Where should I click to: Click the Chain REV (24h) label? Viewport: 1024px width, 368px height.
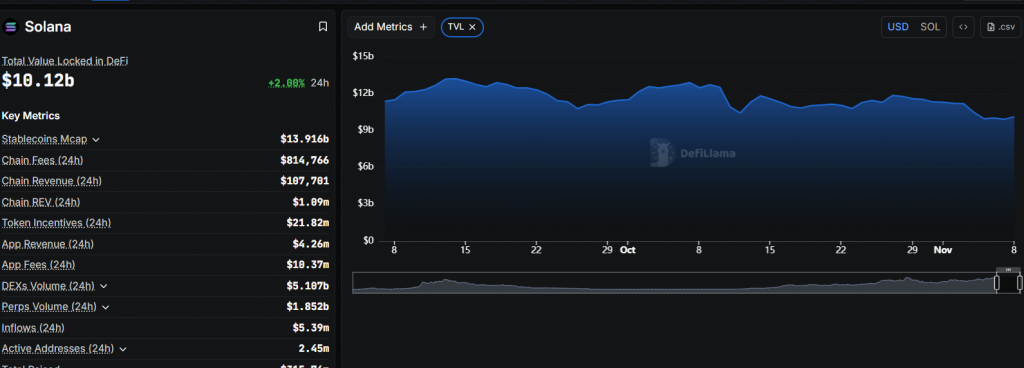click(41, 202)
